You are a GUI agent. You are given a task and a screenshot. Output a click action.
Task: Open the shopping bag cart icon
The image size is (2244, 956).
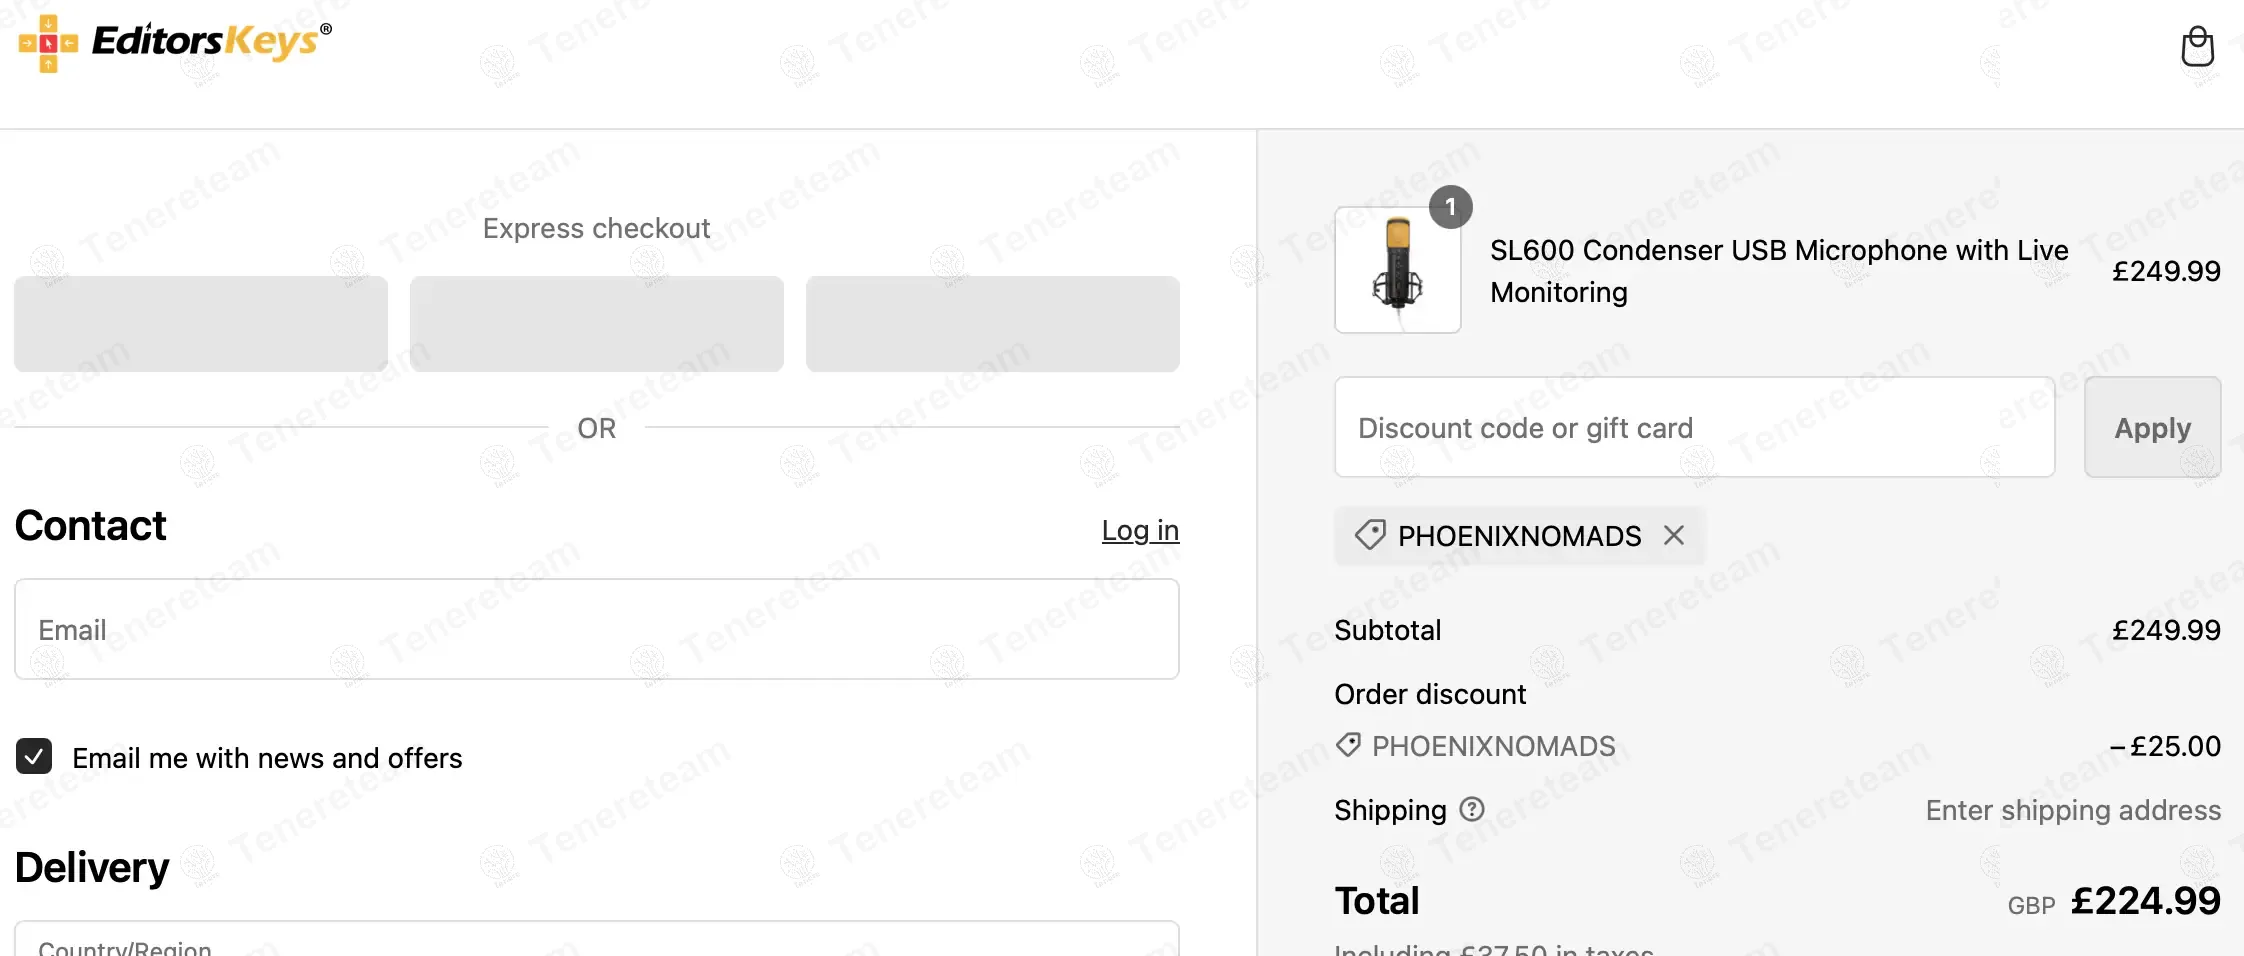pyautogui.click(x=2197, y=46)
